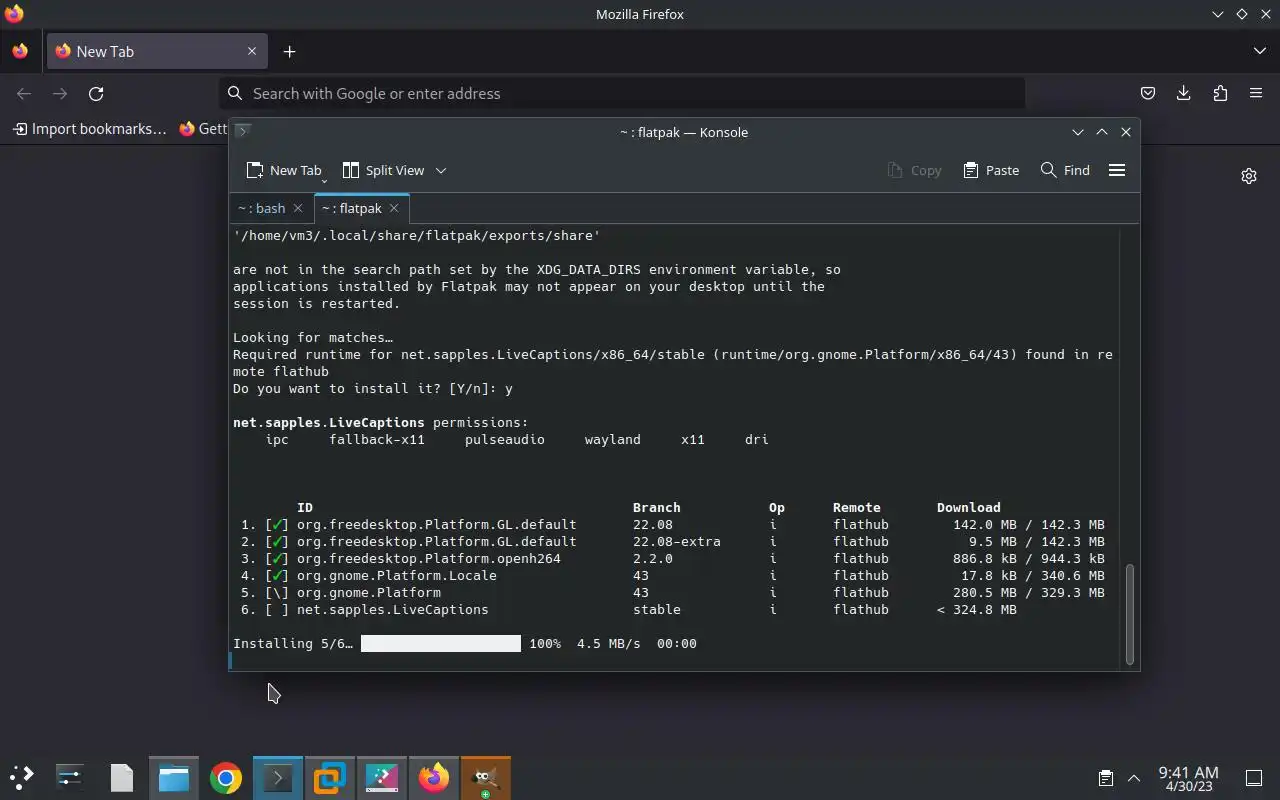Click 'org.gnome.Platform.Locale' row text
1280x800 pixels.
396,575
